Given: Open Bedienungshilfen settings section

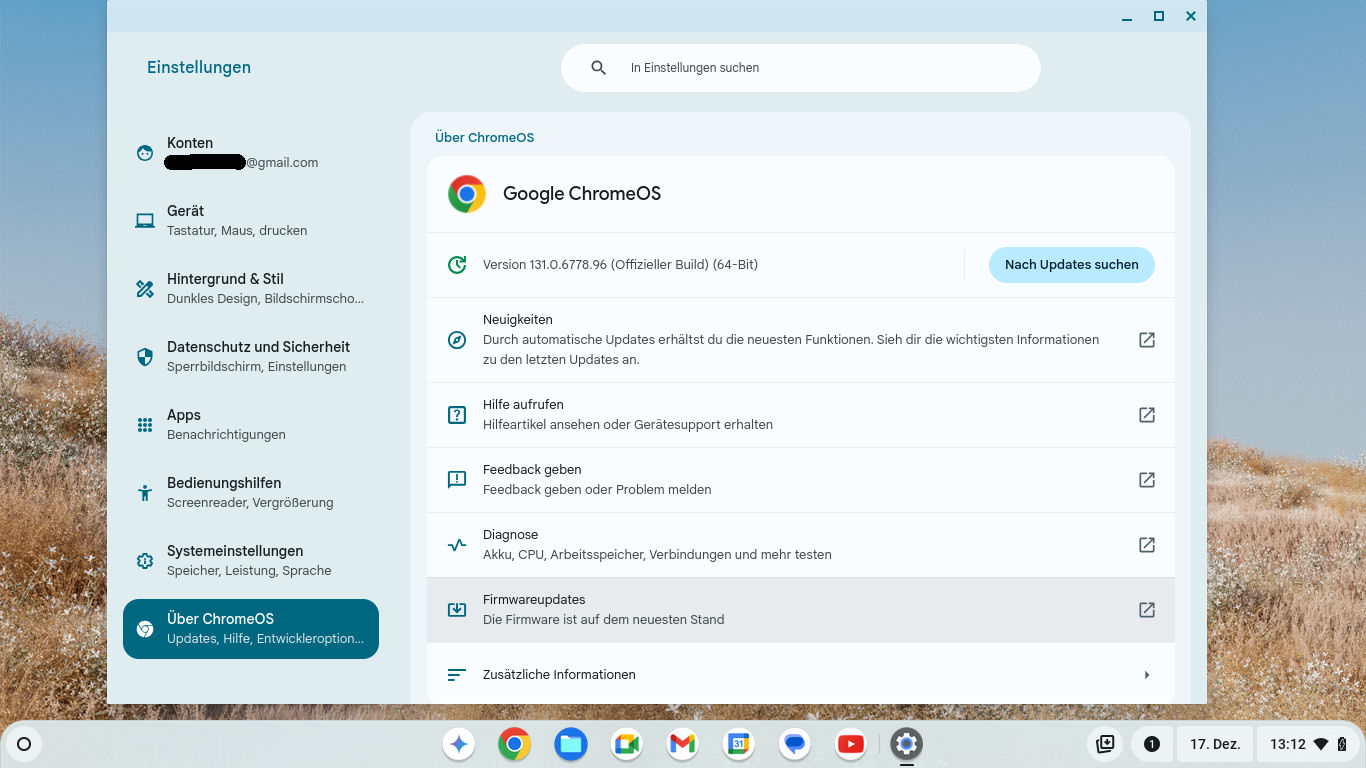Looking at the screenshot, I should coord(251,493).
